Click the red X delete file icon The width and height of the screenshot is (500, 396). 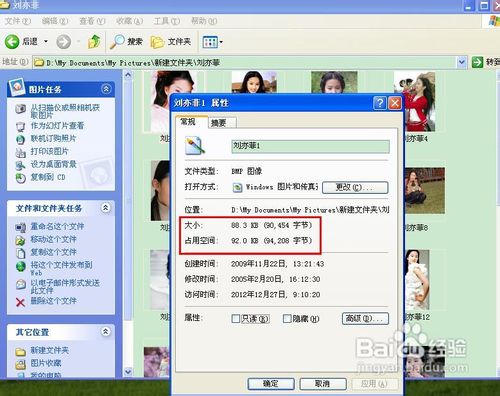(x=21, y=302)
